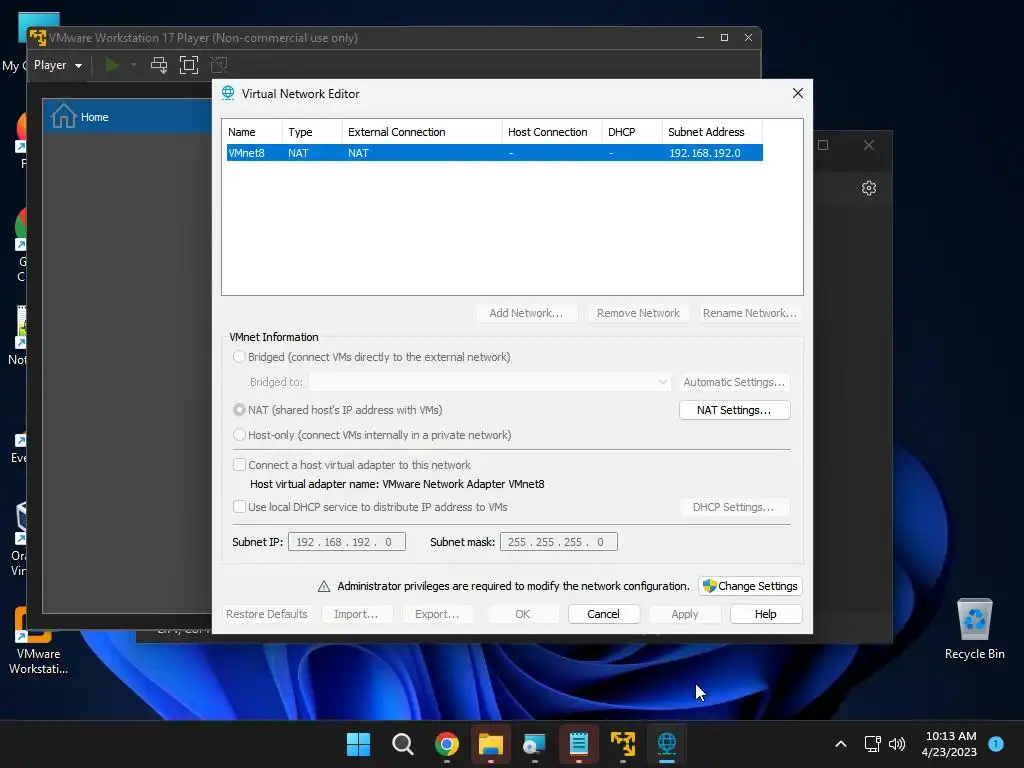Close the Virtual Network Editor dialog
1024x768 pixels.
[x=797, y=93]
